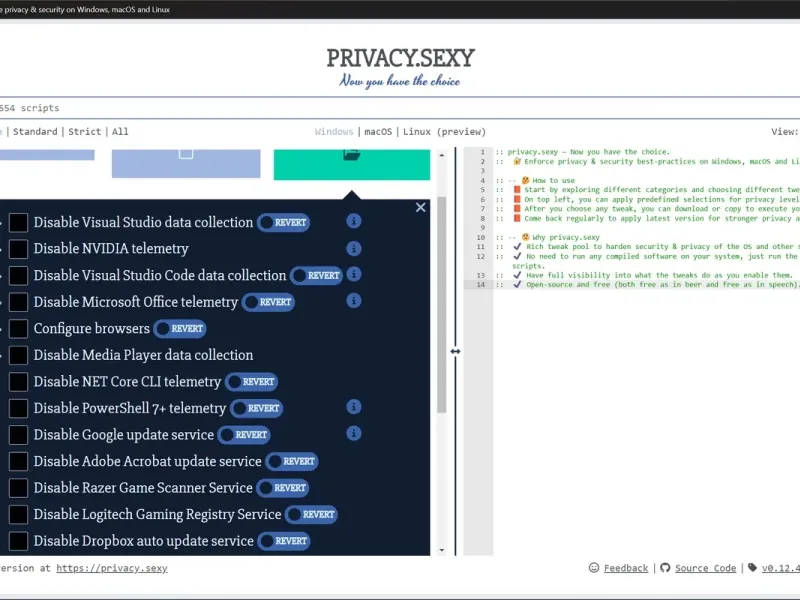Click the 'Disable Media Player data collection' label
800x600 pixels.
click(x=143, y=355)
